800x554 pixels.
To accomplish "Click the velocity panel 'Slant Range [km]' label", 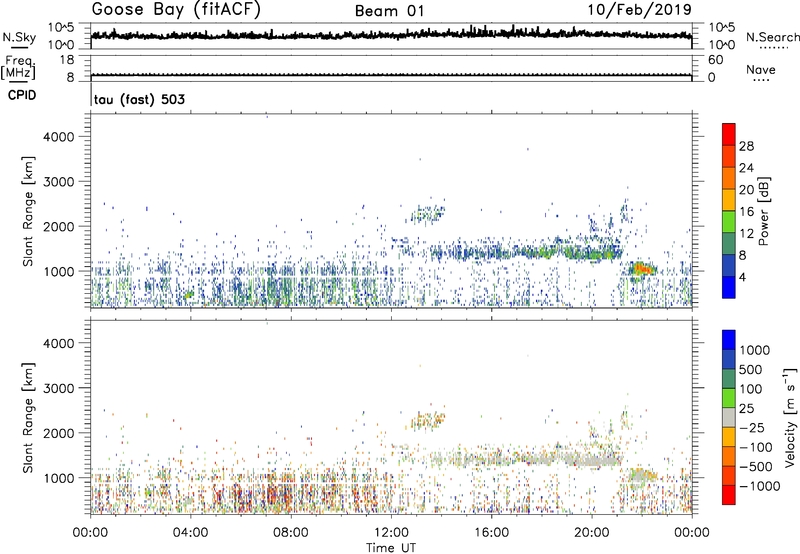I will (x=28, y=417).
